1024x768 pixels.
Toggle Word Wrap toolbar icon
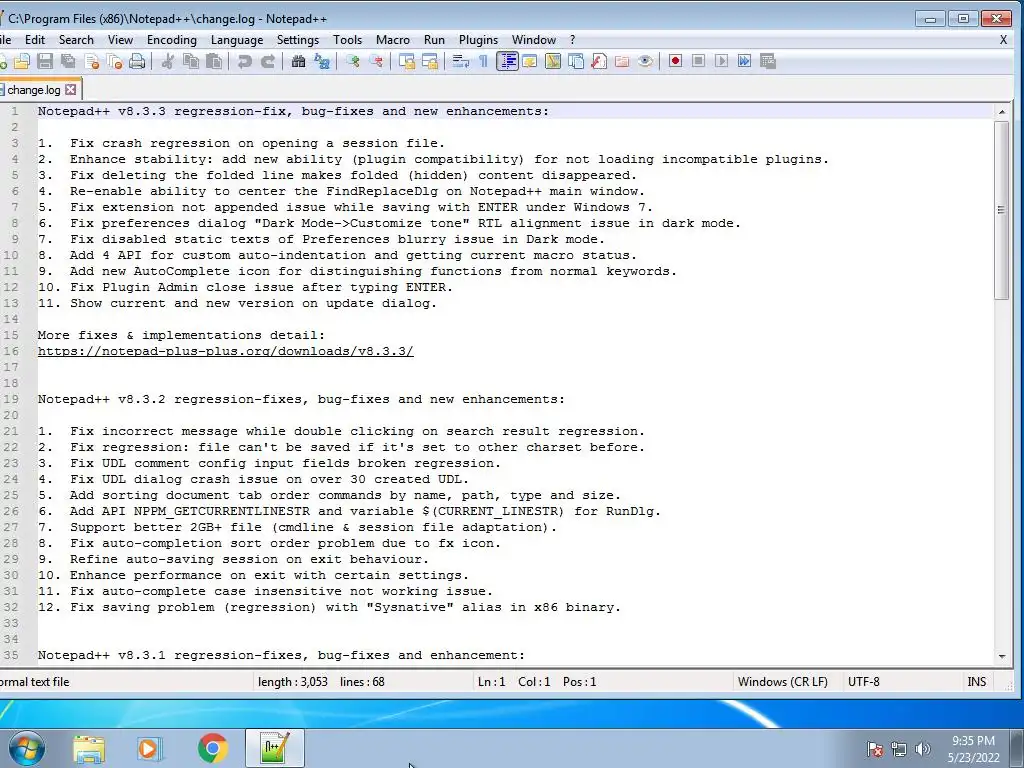[x=460, y=61]
